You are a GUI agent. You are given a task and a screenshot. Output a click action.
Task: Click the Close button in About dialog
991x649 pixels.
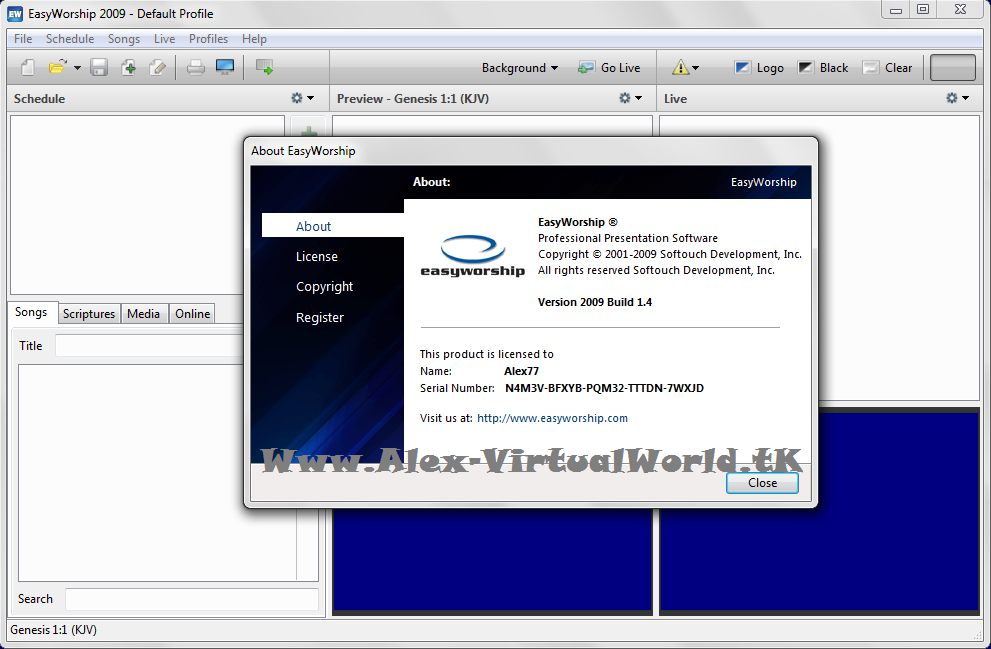pyautogui.click(x=762, y=483)
